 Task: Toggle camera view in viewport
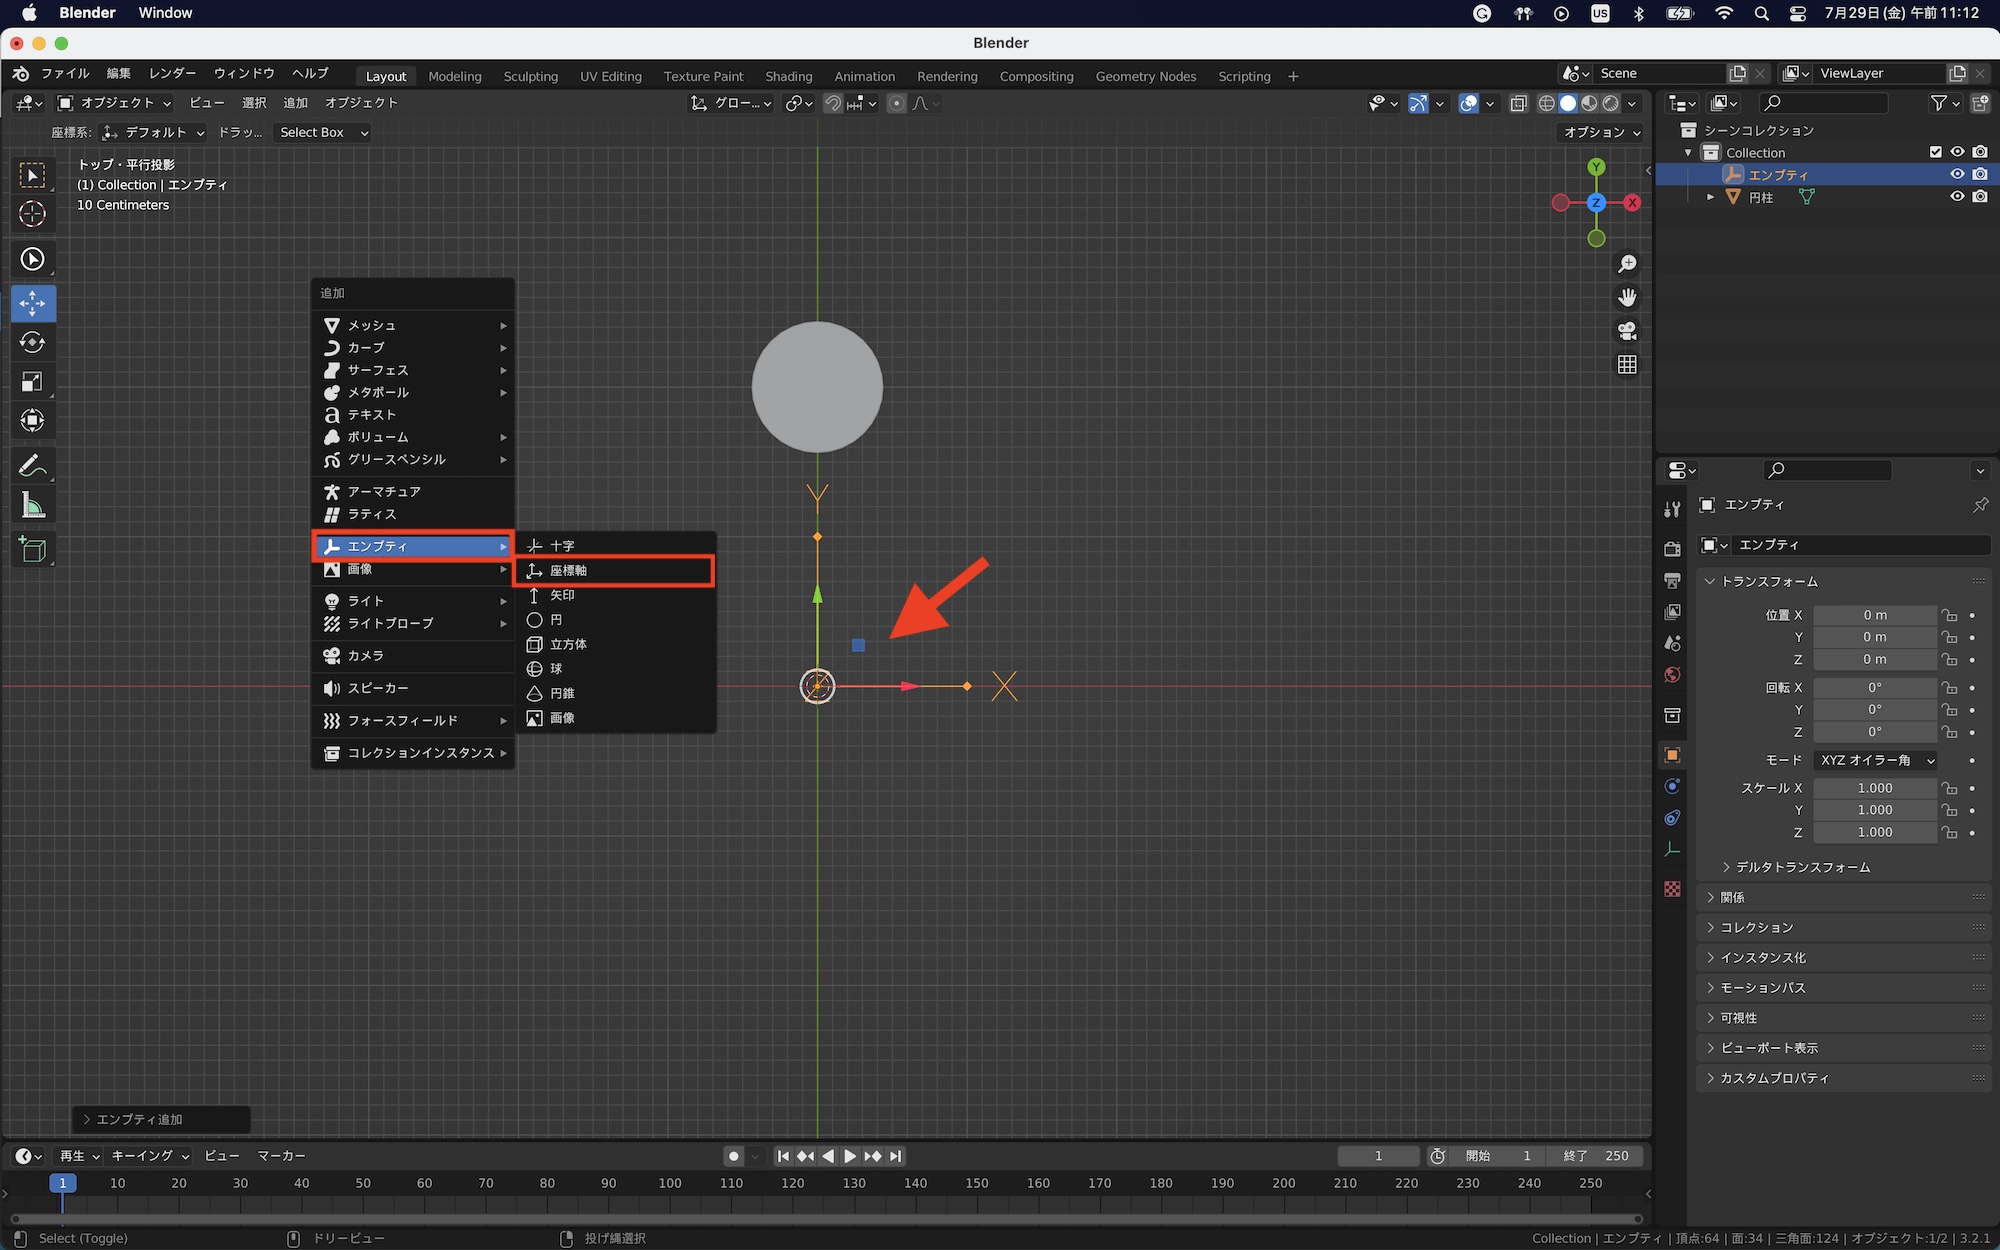[x=1627, y=331]
